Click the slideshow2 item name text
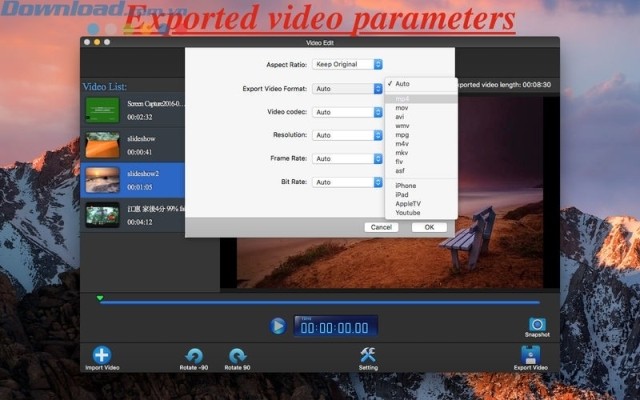The height and width of the screenshot is (400, 640). coord(143,173)
